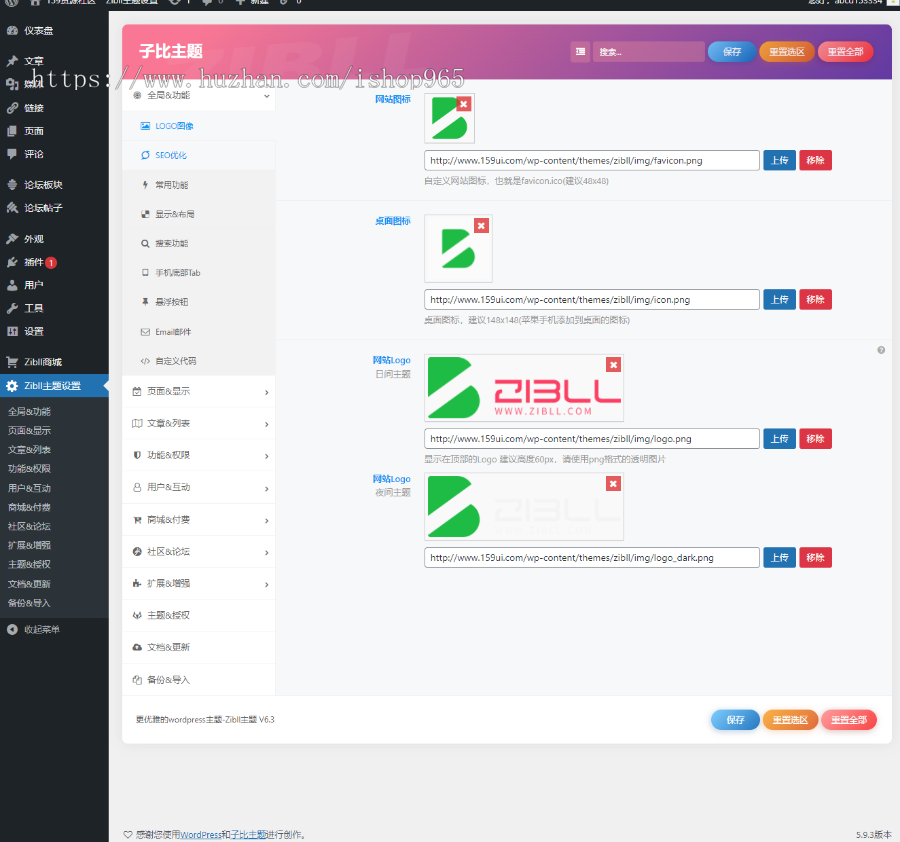Click the 上传 button for logo_dark.png
The image size is (900, 842).
pyautogui.click(x=779, y=557)
